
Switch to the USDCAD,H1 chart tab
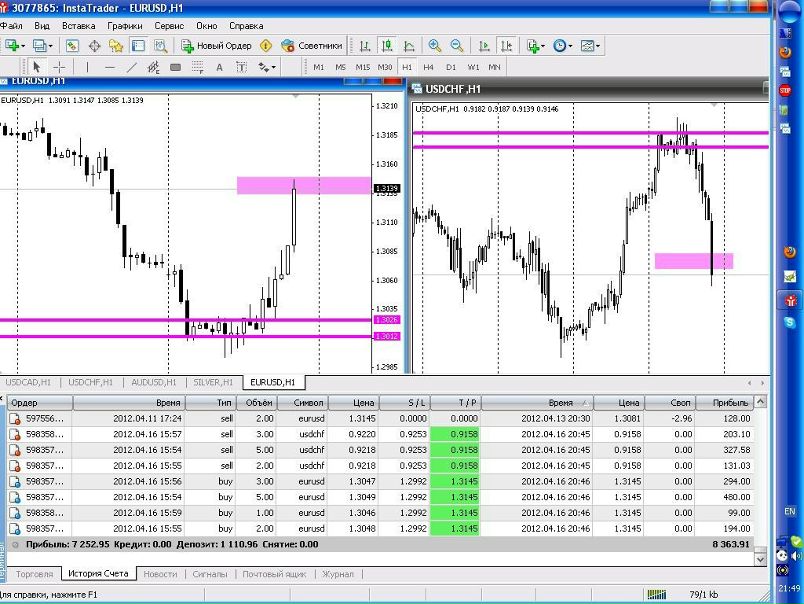pyautogui.click(x=30, y=382)
